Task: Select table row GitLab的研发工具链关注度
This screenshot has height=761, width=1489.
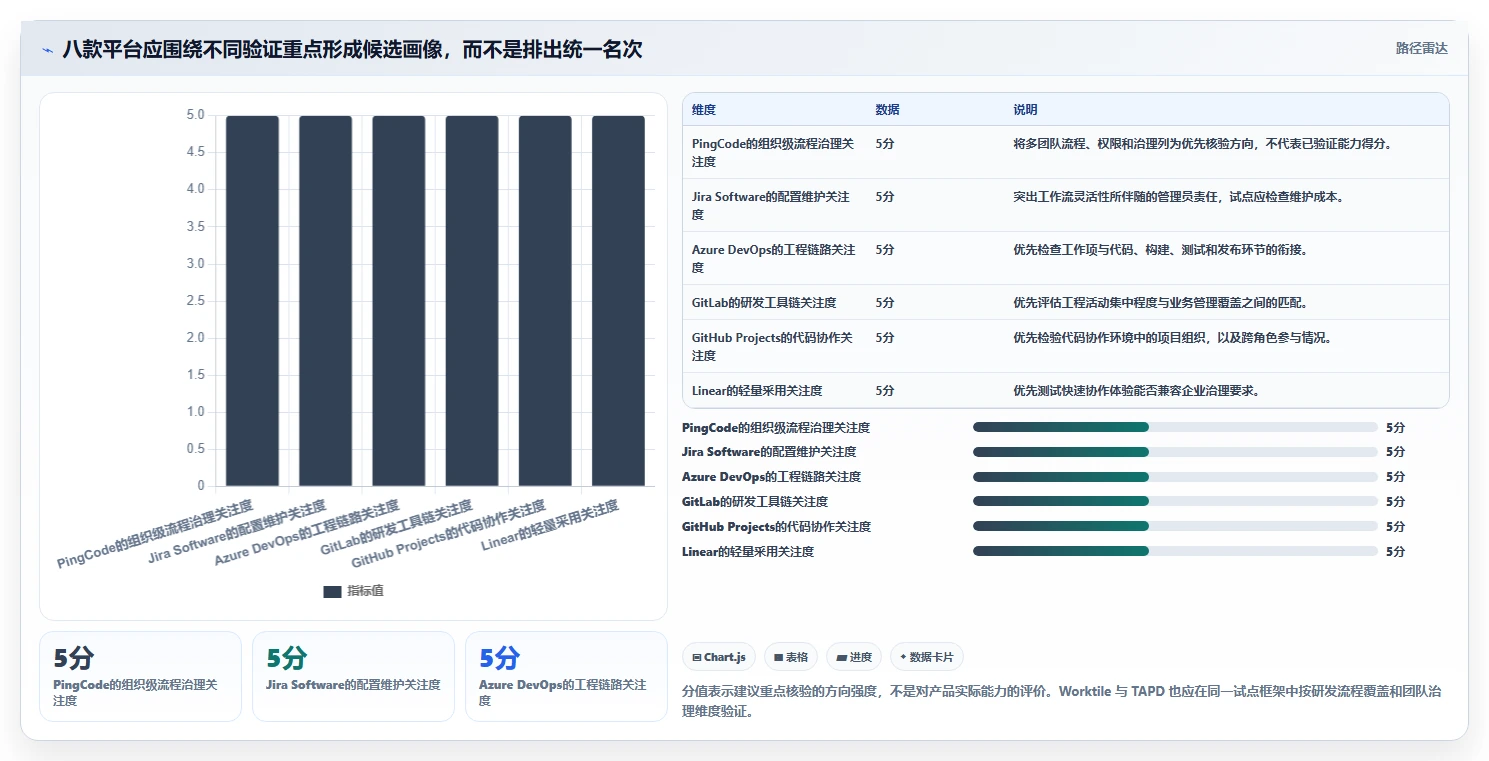Action: [x=1065, y=302]
